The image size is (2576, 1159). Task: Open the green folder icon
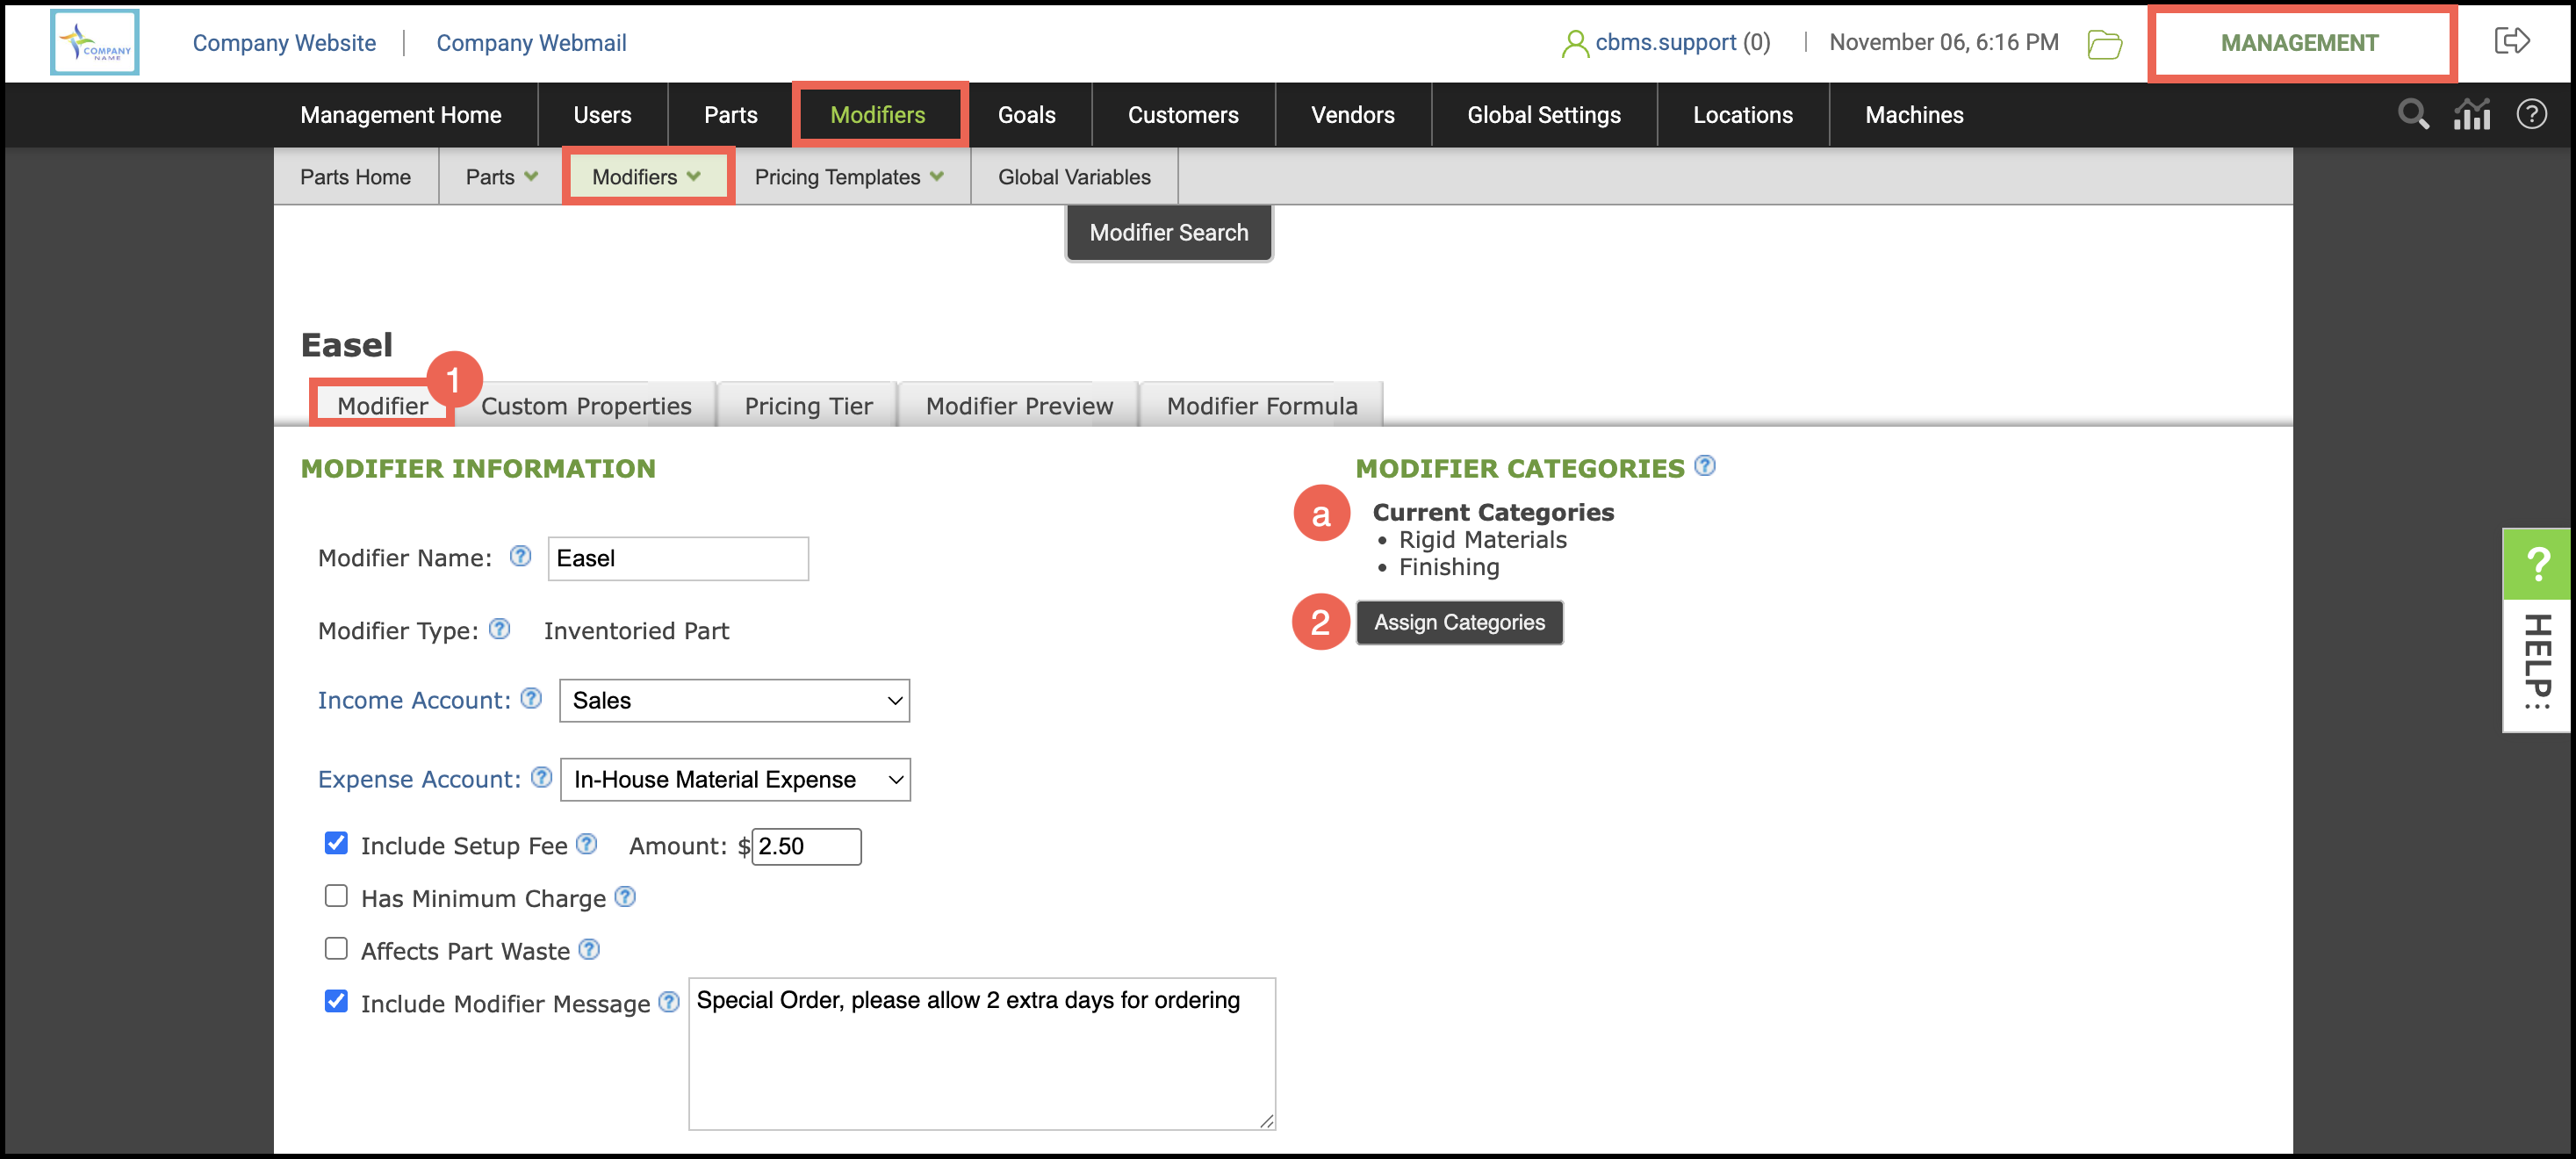2104,44
